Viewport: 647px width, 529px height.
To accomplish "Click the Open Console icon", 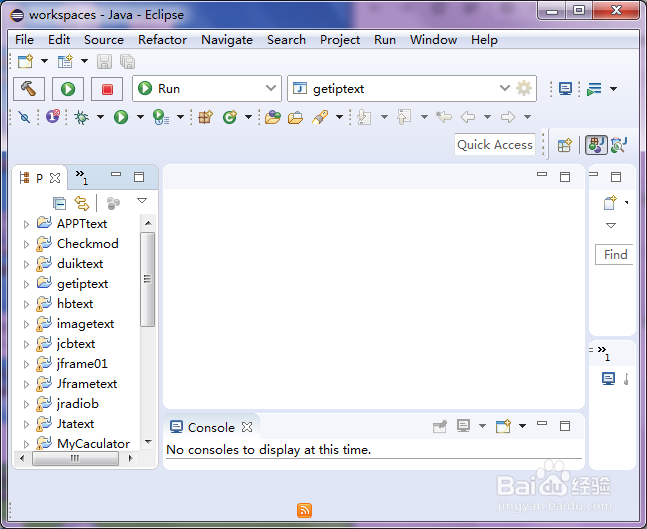I will point(503,426).
